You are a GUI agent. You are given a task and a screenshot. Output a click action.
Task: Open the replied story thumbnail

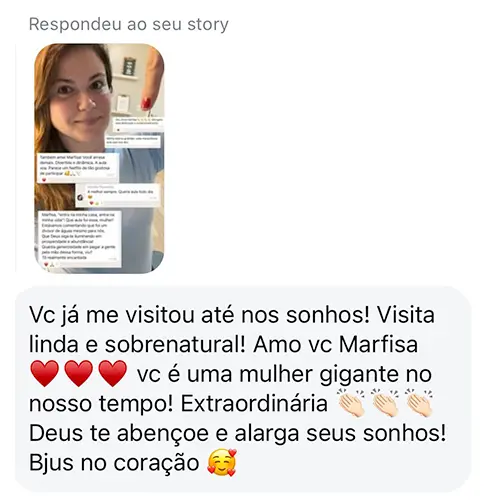point(99,158)
